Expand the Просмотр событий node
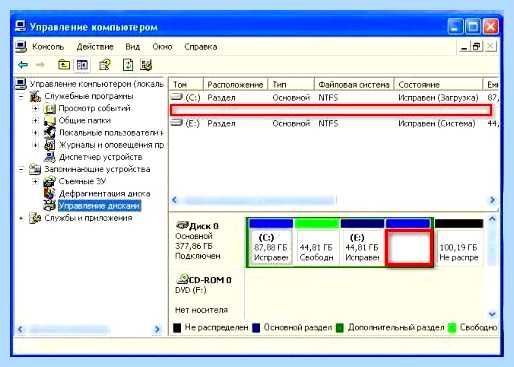 click(x=35, y=109)
